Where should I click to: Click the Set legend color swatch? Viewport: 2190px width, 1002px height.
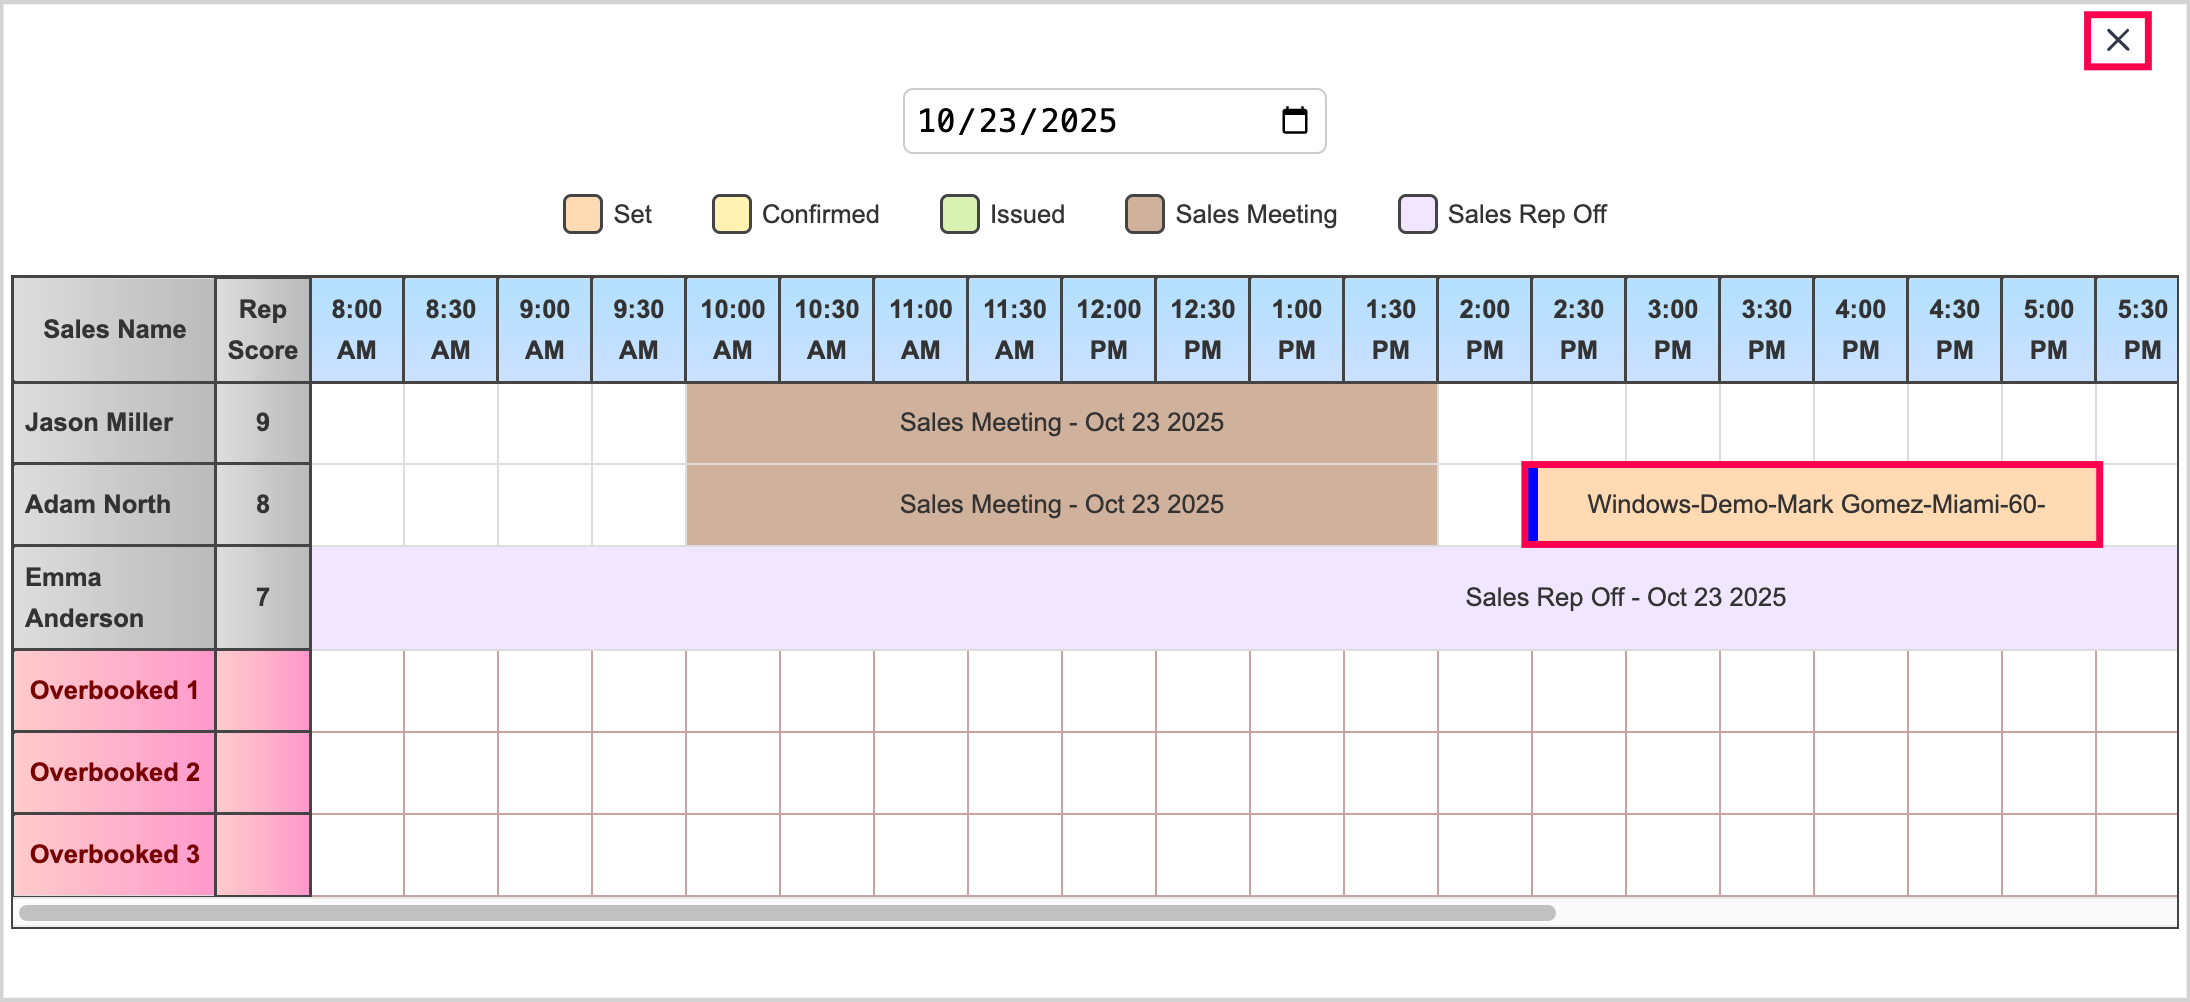coord(582,214)
